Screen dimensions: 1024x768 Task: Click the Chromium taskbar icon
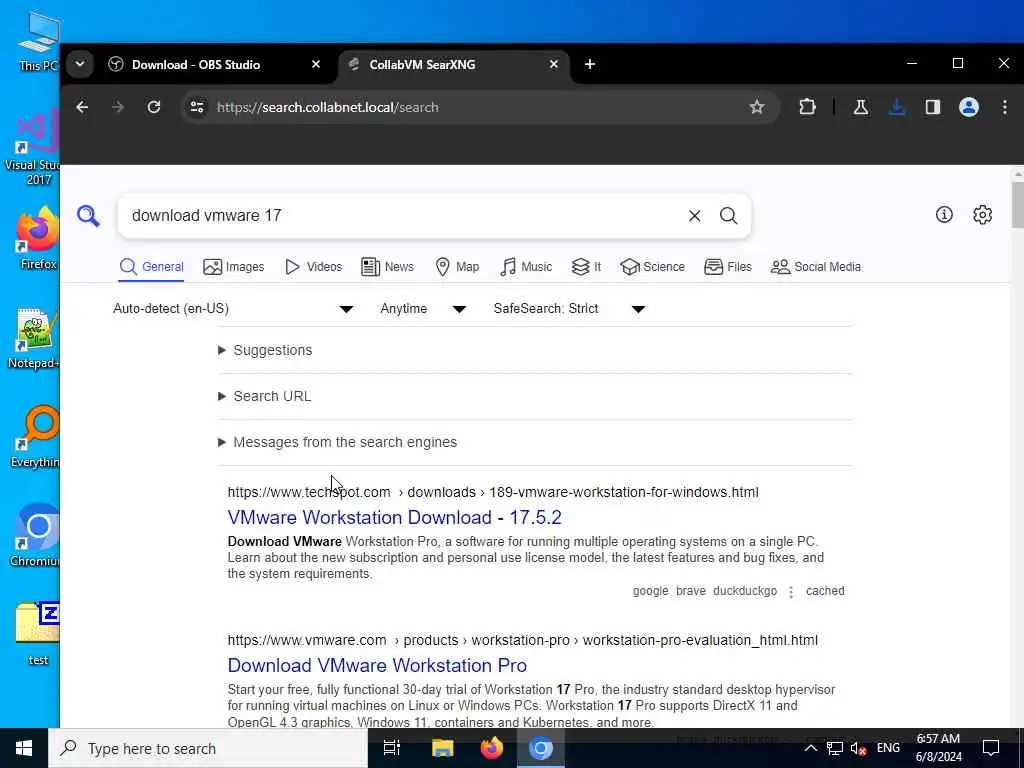[541, 748]
